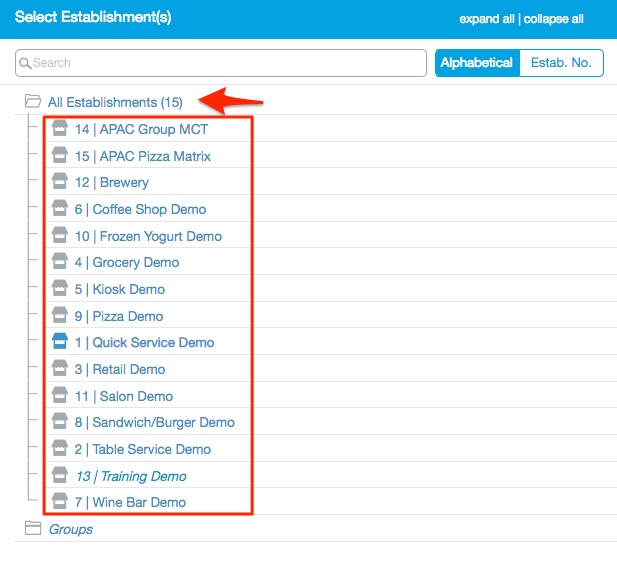Click the store icon beside Coffee Shop Demo
617x566 pixels.
coord(60,209)
